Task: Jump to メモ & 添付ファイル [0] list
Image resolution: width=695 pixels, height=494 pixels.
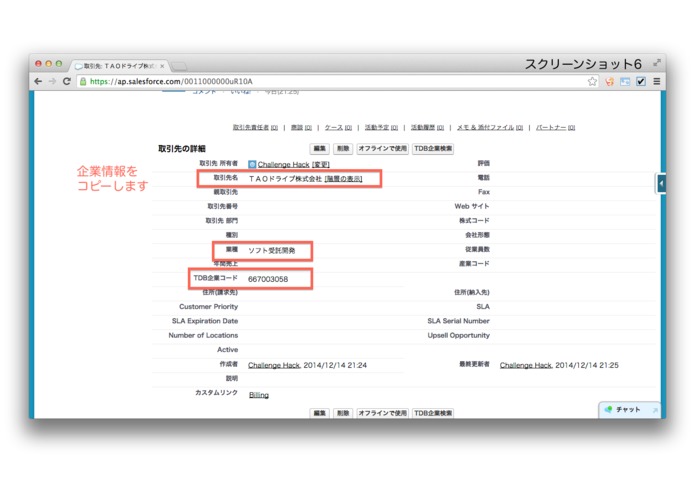Action: pos(490,128)
